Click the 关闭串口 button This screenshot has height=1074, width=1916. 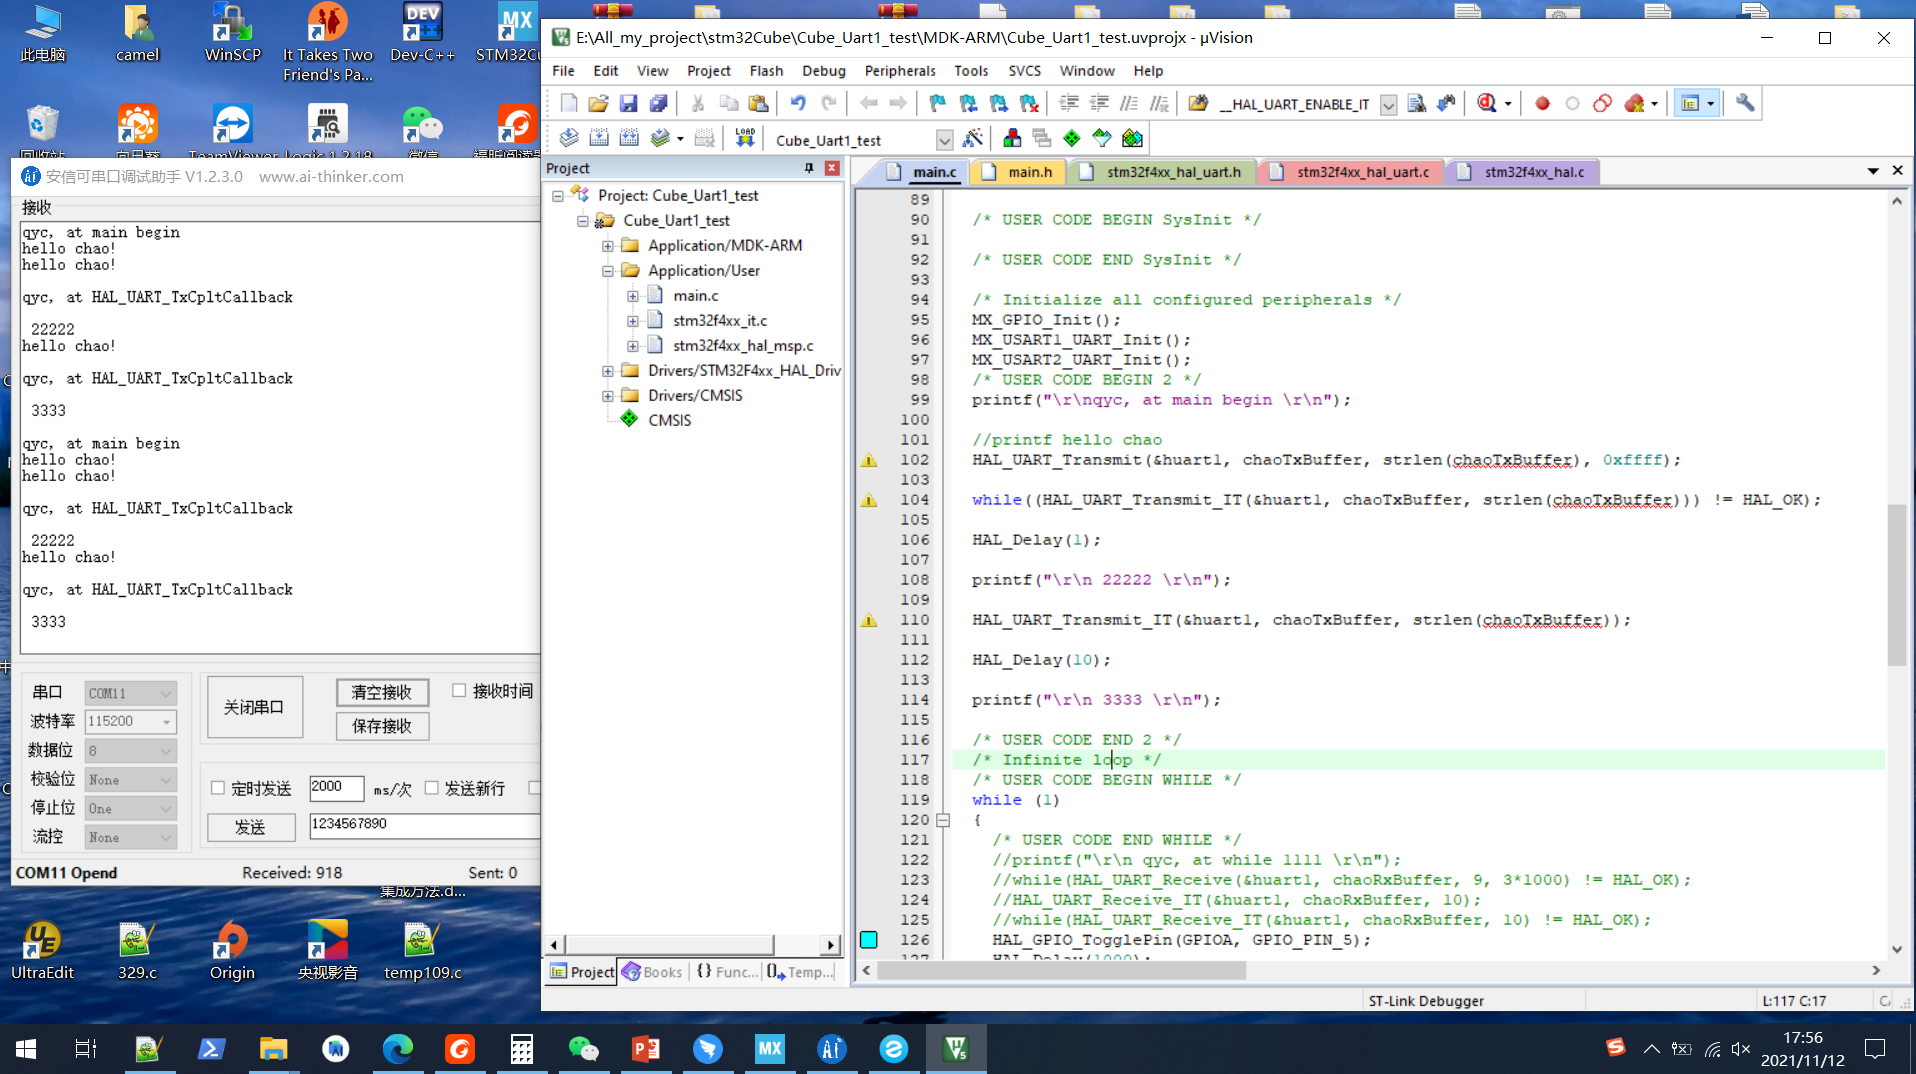coord(254,707)
